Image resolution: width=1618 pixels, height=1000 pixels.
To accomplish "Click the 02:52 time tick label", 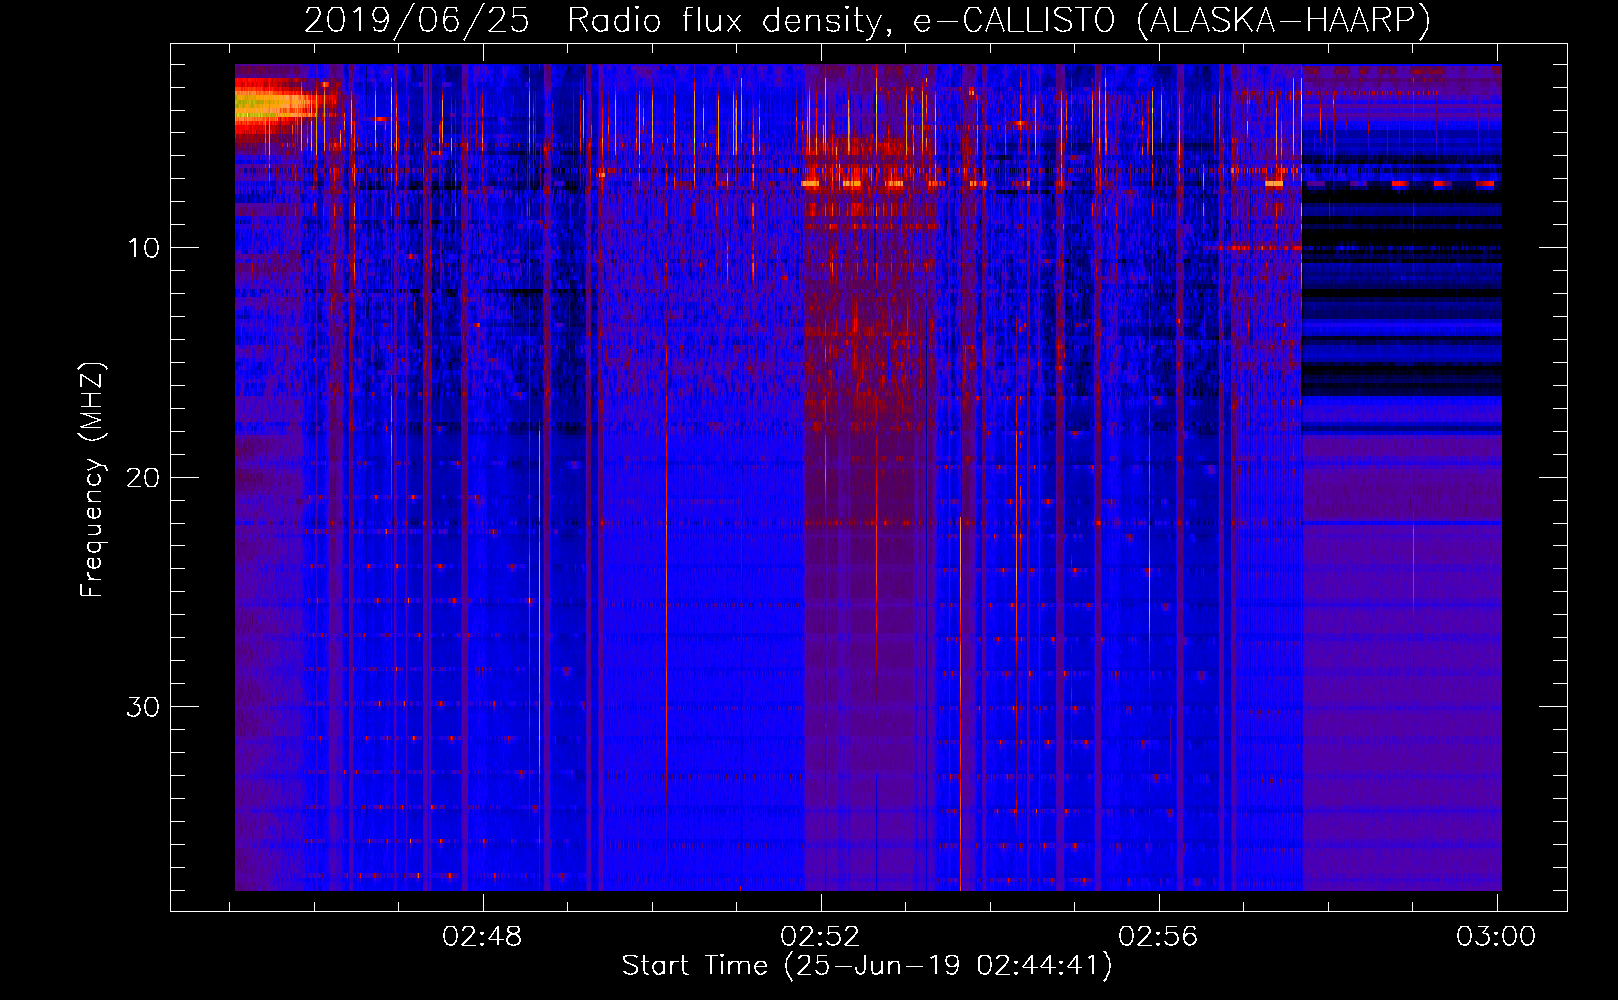I will [820, 936].
